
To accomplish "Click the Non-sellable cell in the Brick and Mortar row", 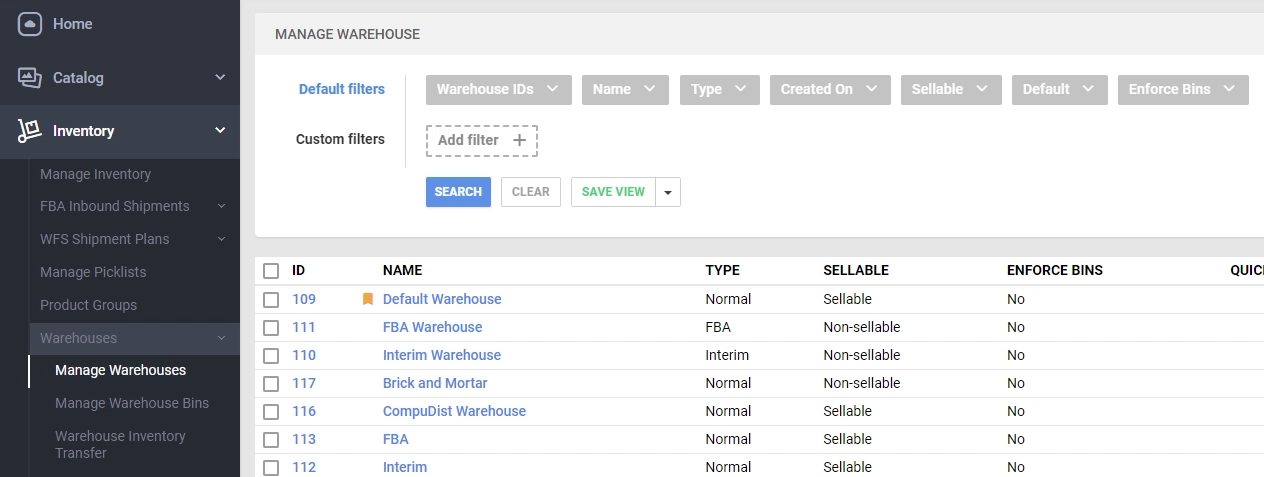I will 862,383.
